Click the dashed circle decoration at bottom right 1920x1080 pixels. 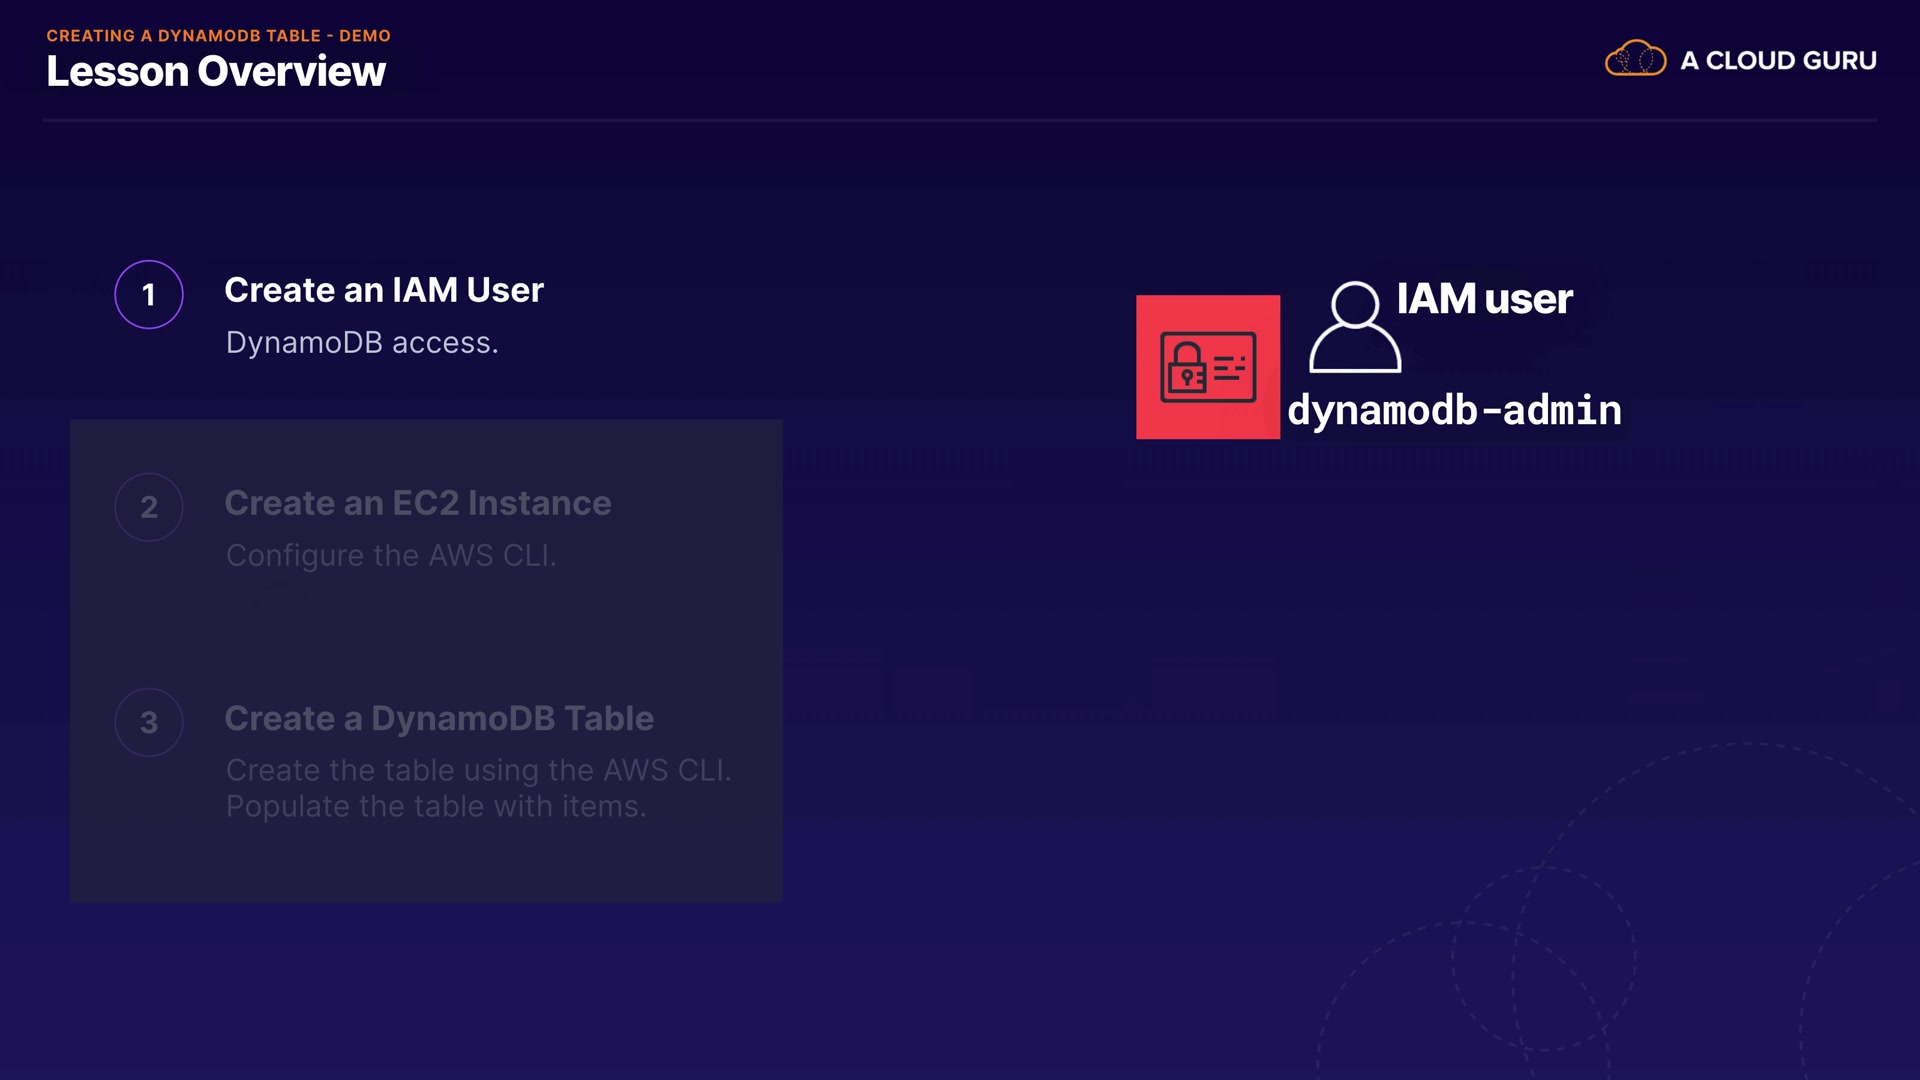[x=1544, y=958]
